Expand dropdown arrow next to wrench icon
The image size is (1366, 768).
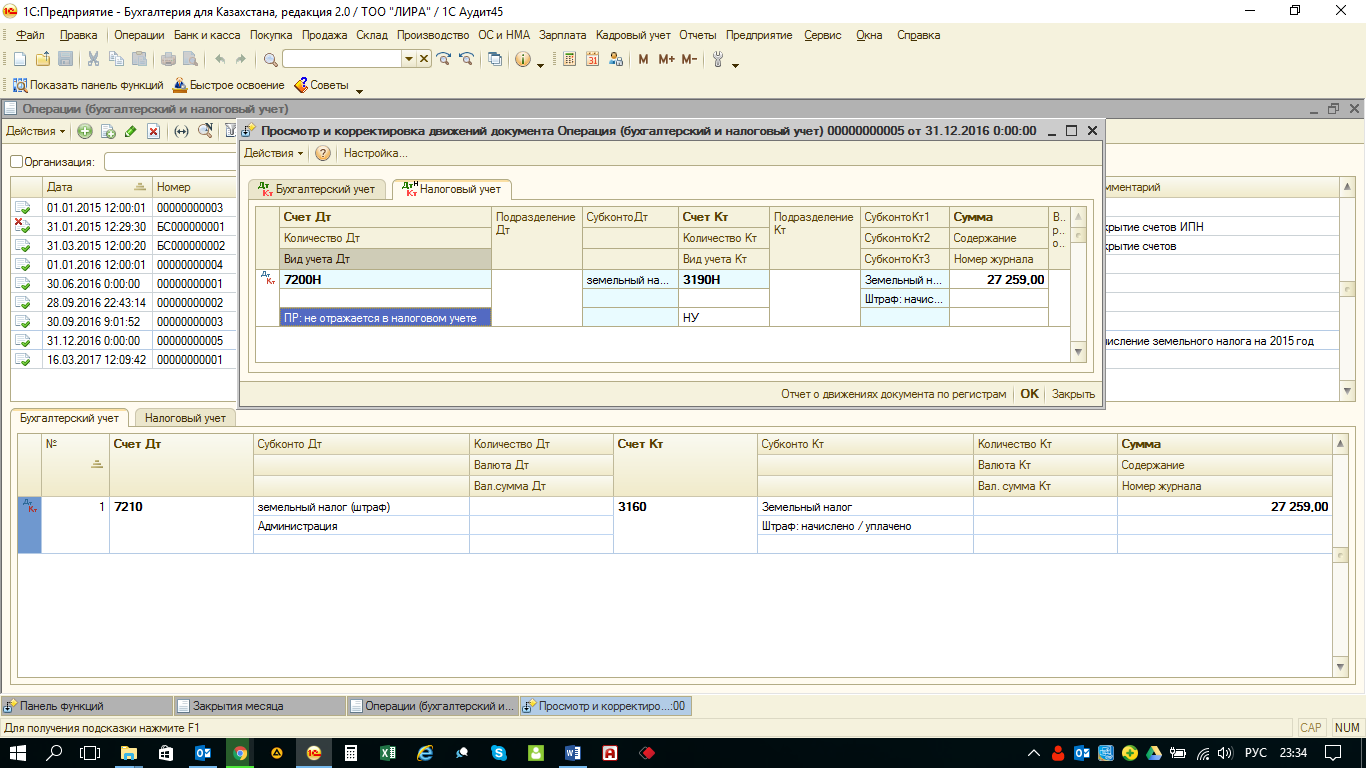coord(735,65)
